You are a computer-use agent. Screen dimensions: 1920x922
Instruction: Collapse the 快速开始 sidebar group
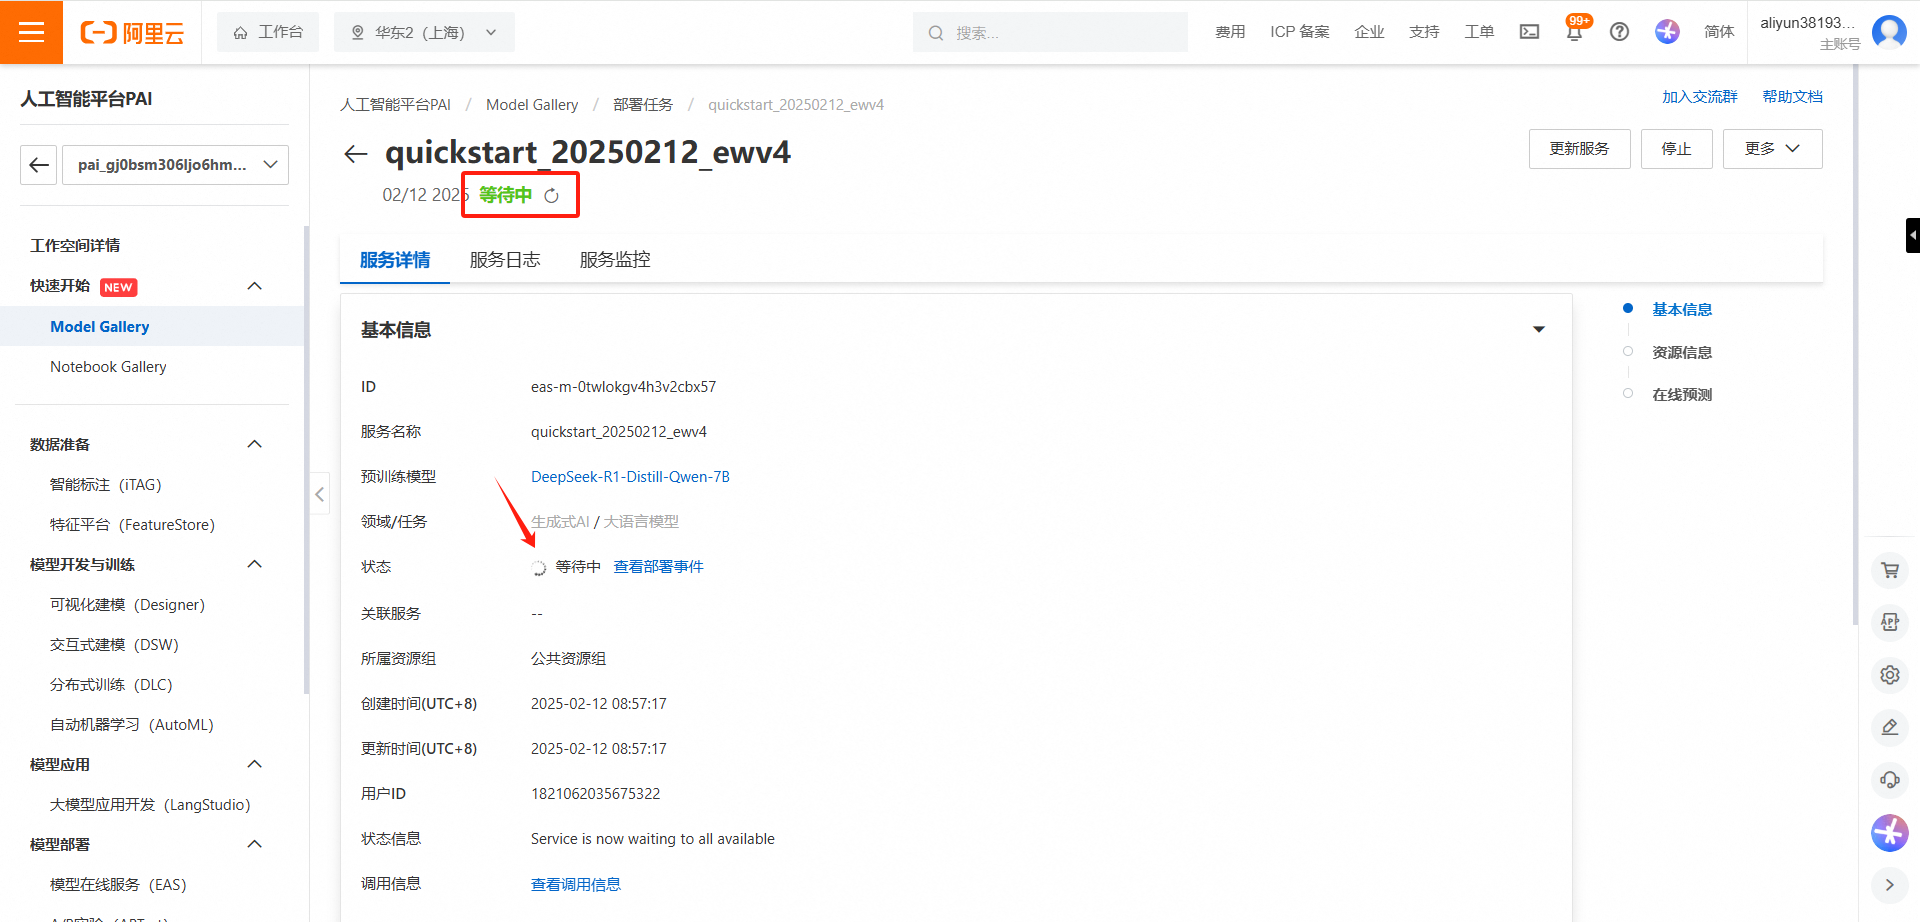tap(255, 286)
